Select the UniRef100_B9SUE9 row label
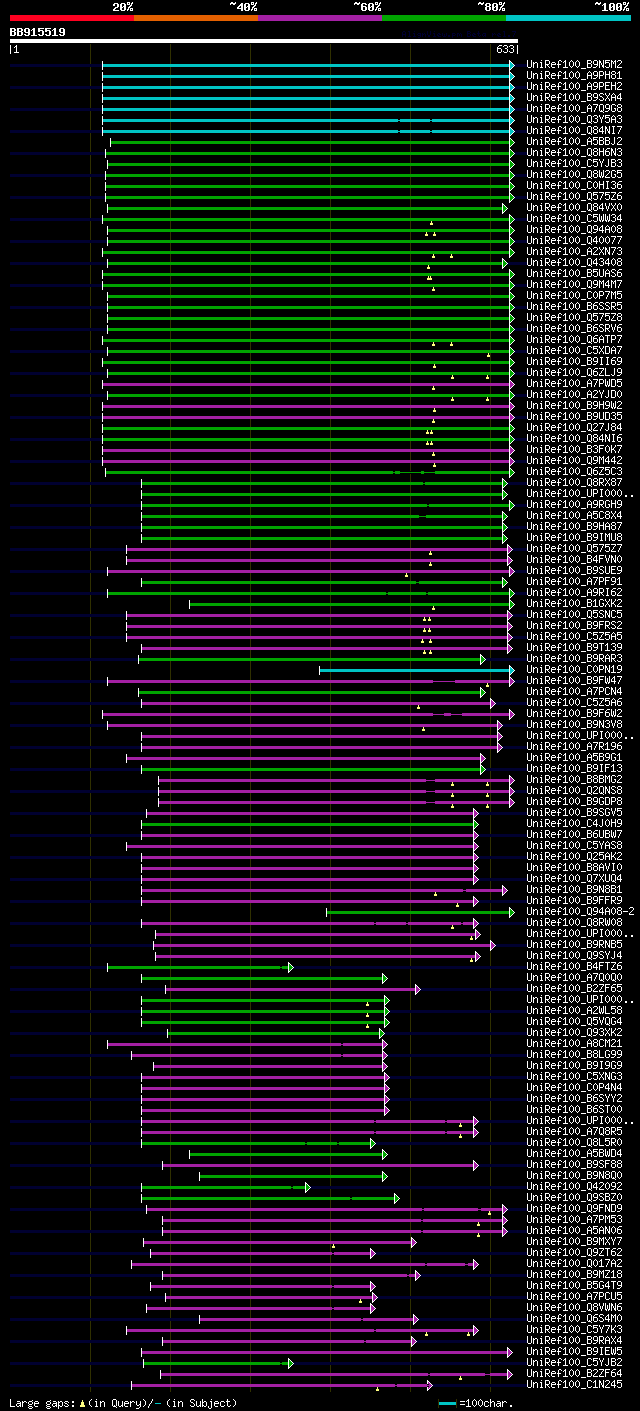The image size is (640, 1411). [576, 571]
